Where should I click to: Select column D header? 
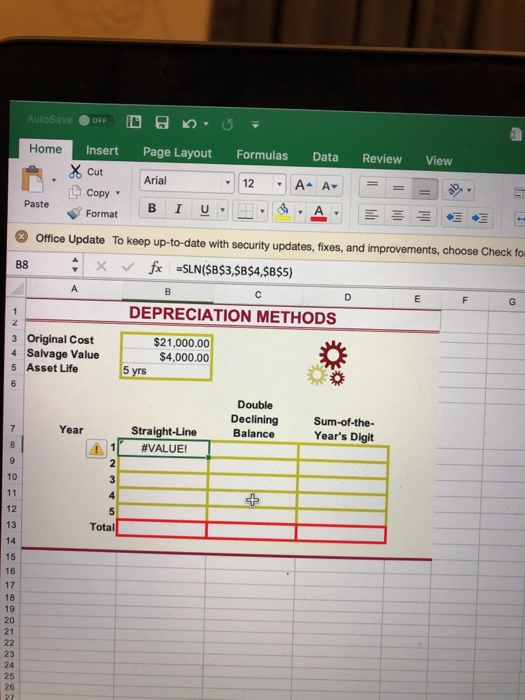pyautogui.click(x=348, y=297)
